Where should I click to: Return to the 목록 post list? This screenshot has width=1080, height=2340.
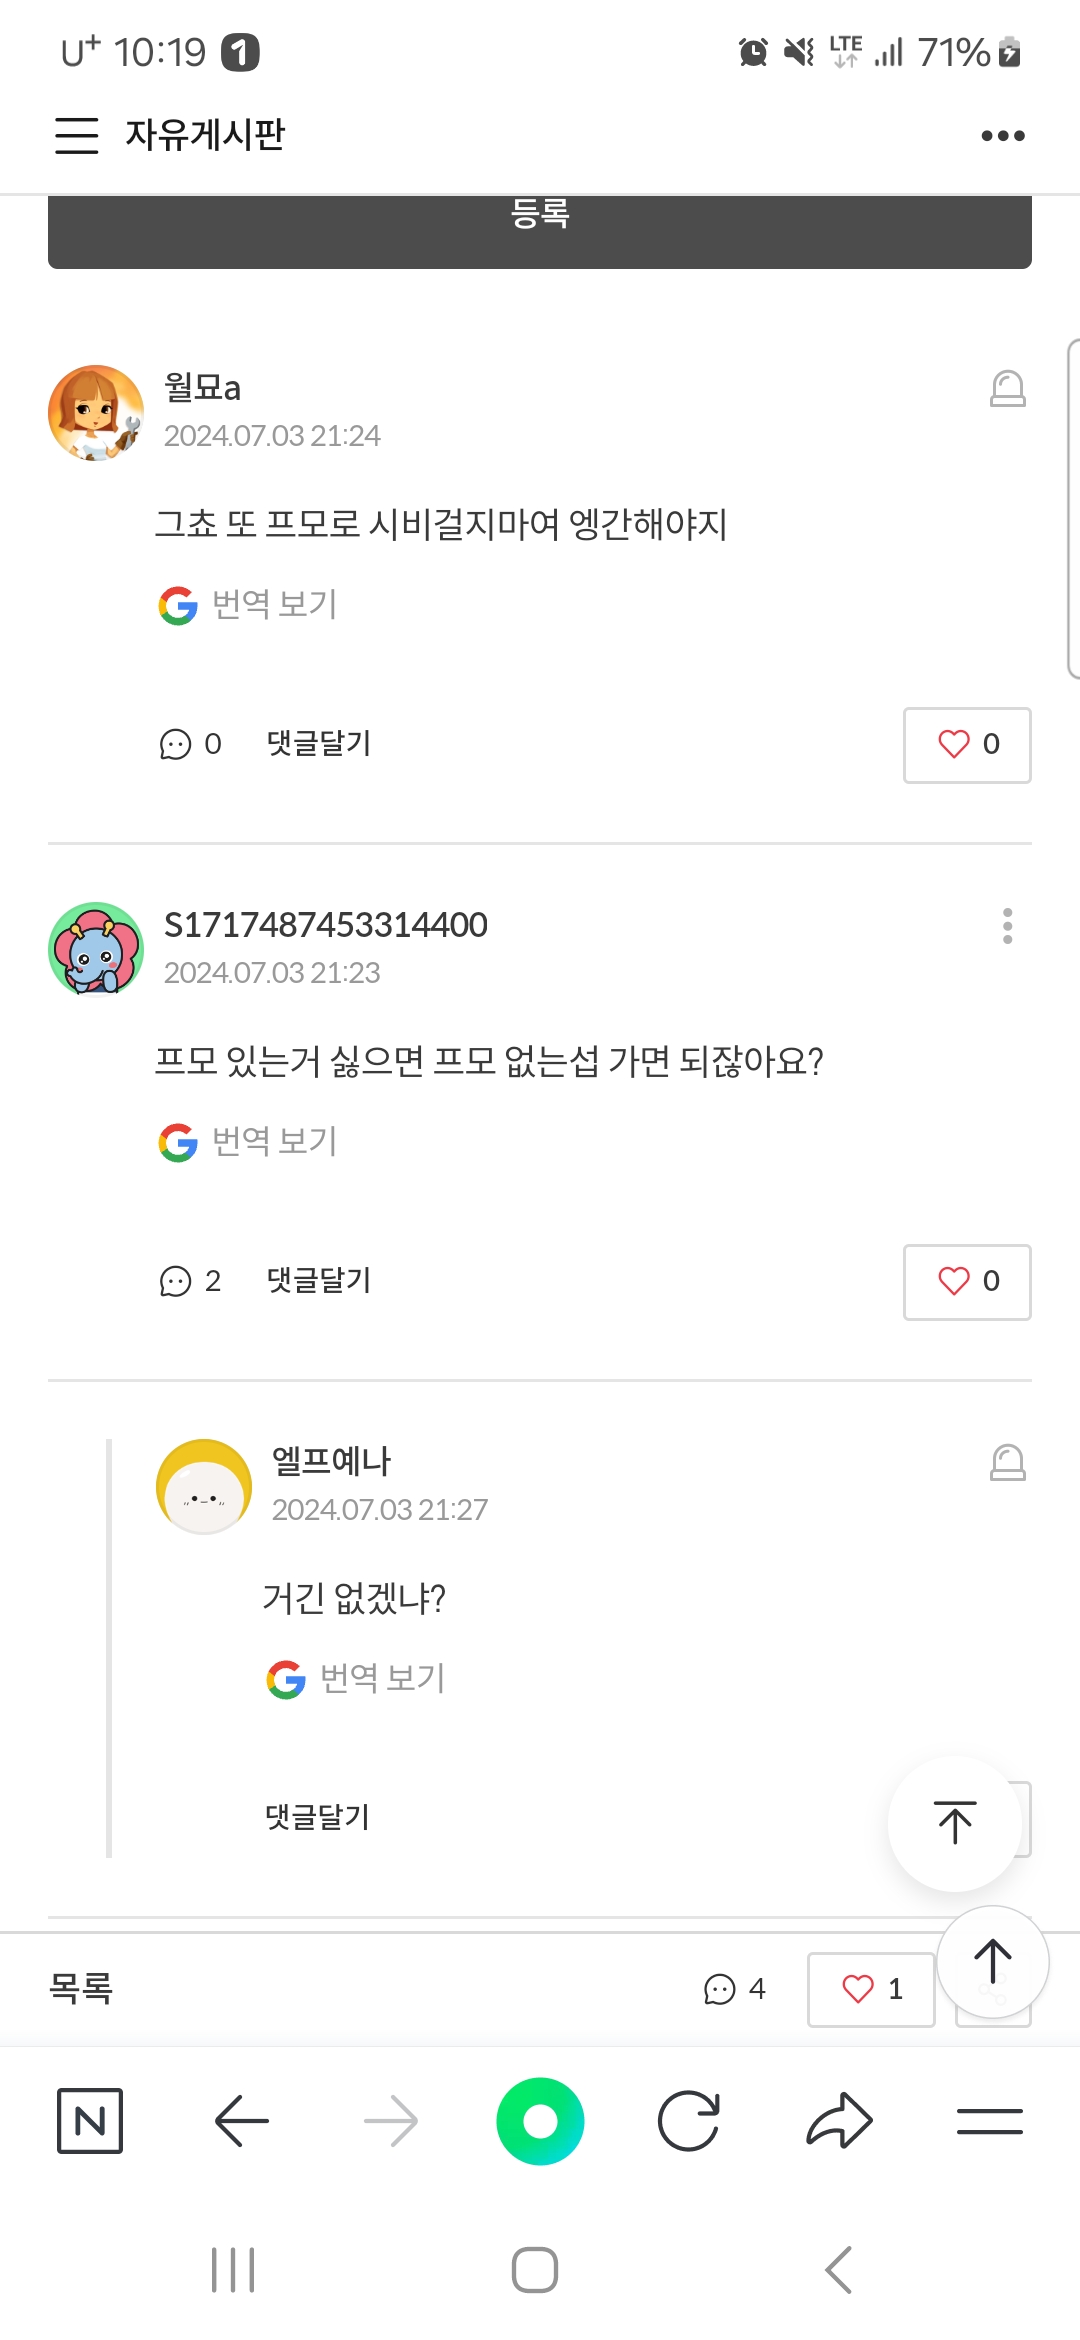(x=81, y=1988)
